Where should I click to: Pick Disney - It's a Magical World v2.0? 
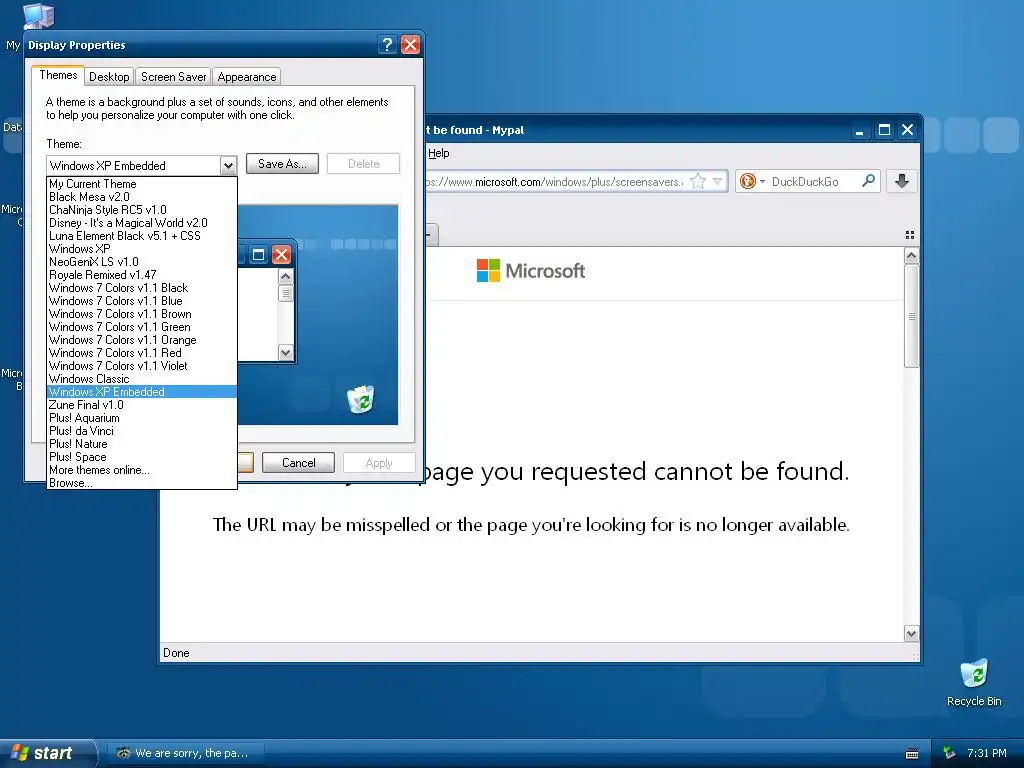142,223
